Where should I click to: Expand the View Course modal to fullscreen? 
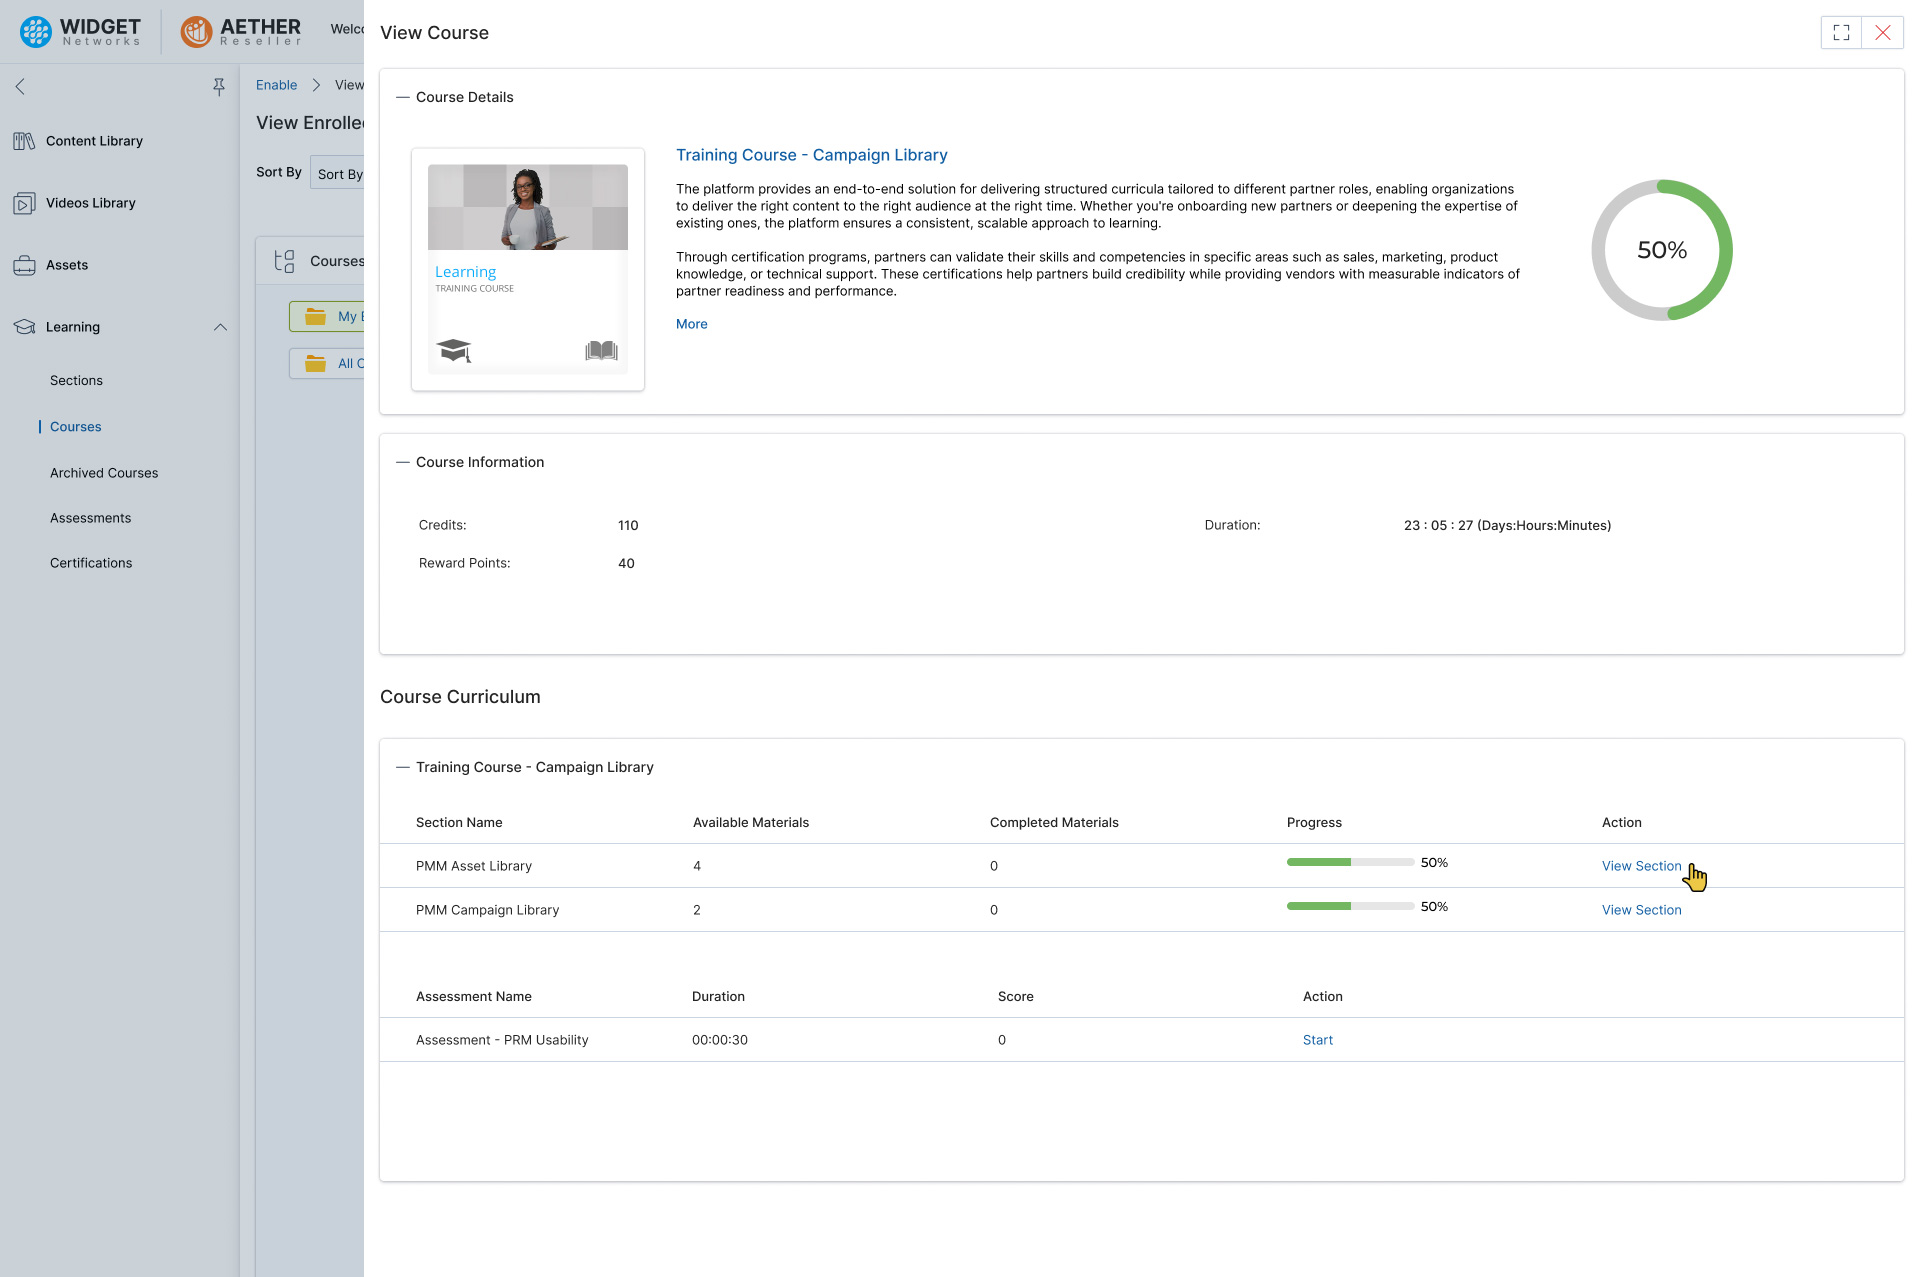pos(1841,32)
